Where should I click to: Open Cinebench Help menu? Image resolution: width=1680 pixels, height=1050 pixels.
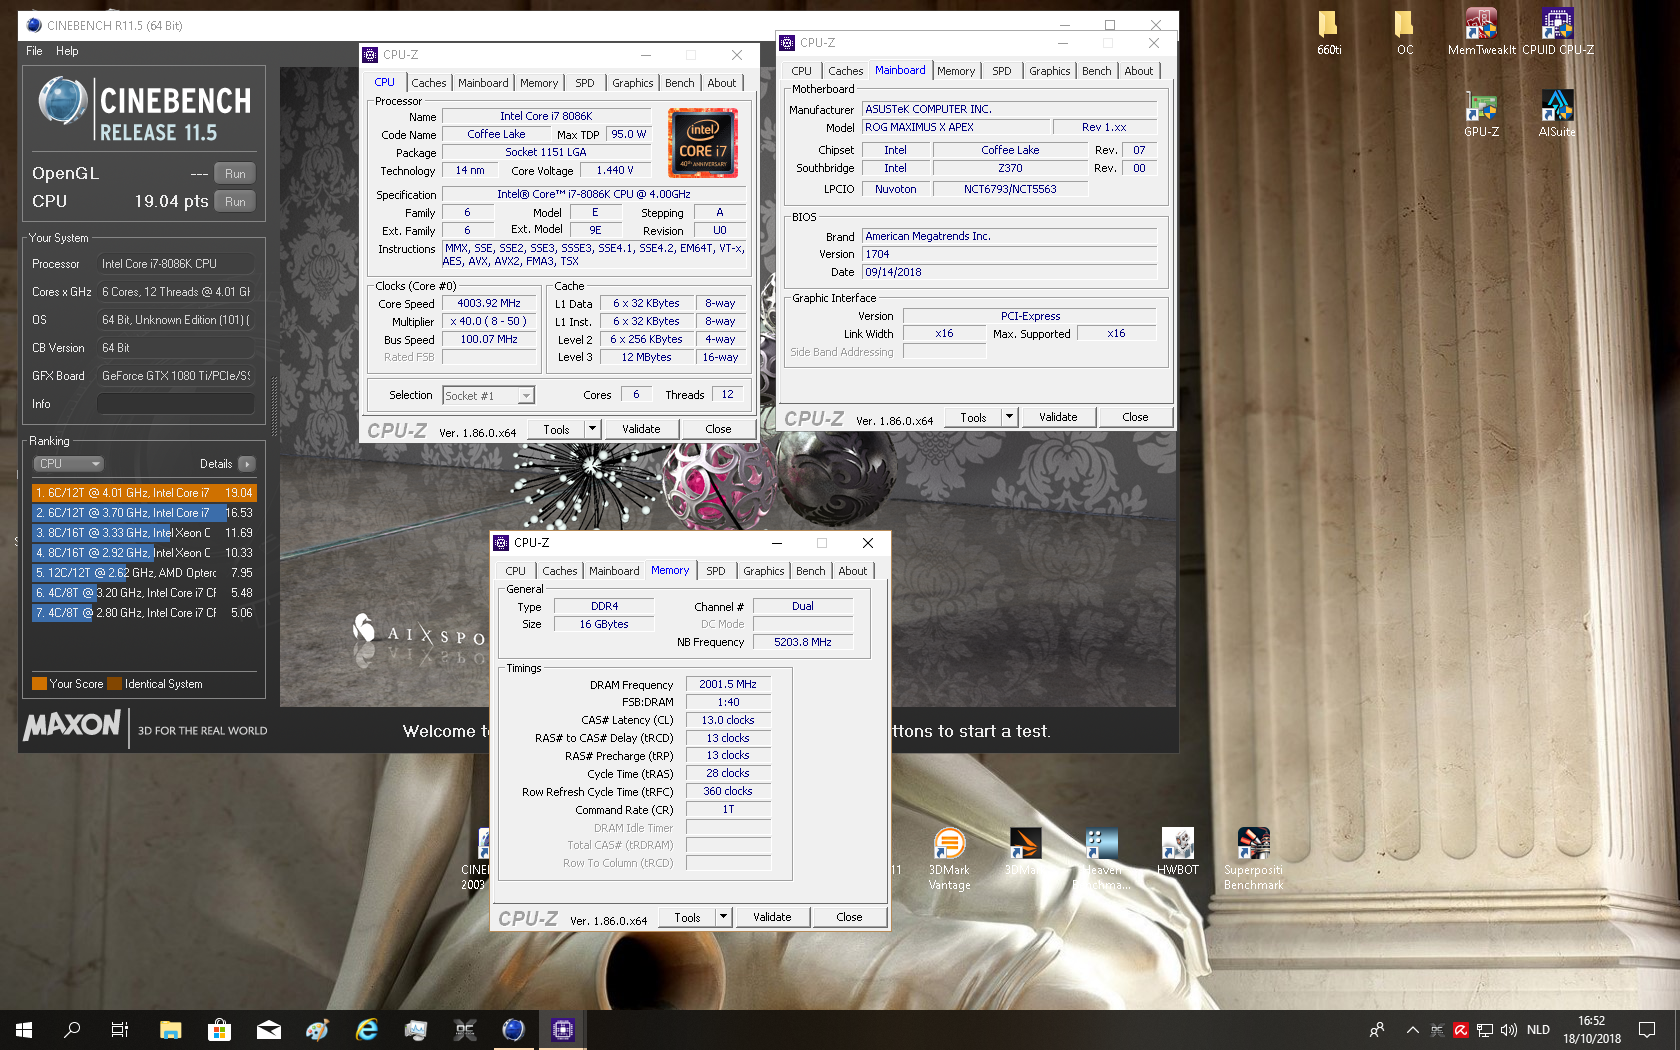point(67,51)
